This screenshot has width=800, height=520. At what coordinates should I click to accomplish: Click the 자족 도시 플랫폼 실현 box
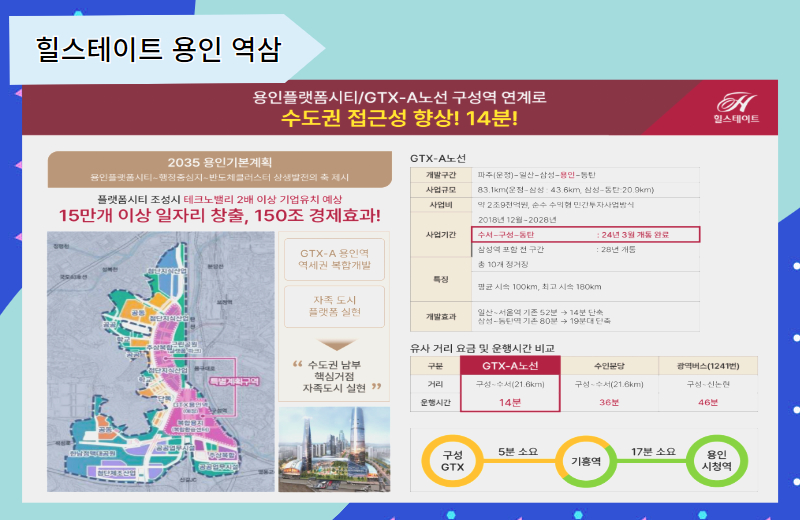tap(334, 306)
